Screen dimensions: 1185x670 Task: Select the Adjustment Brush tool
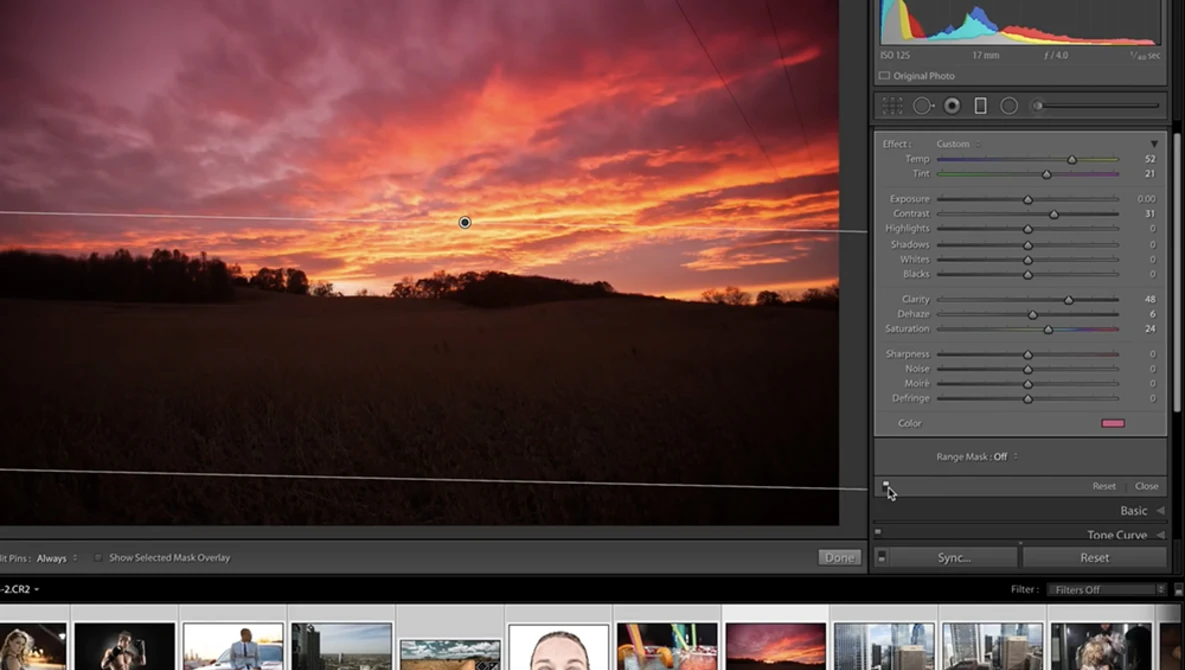pyautogui.click(x=1097, y=106)
